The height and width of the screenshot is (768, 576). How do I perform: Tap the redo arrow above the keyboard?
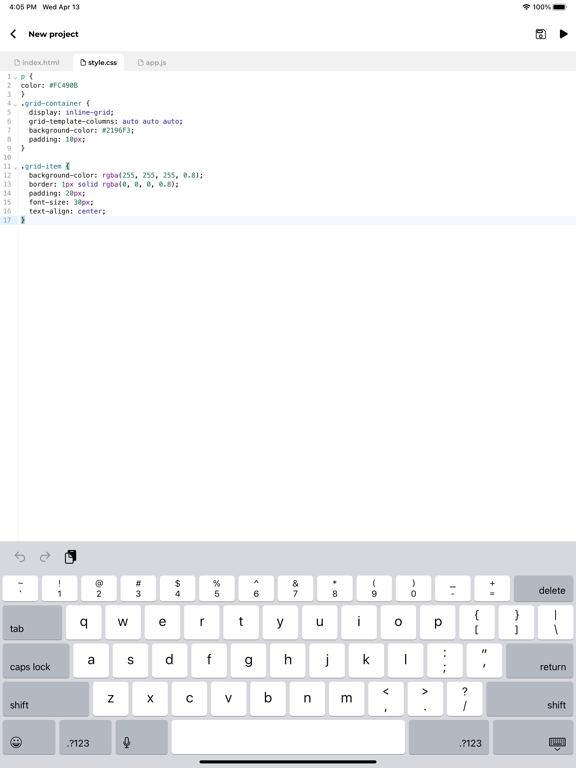[x=45, y=556]
